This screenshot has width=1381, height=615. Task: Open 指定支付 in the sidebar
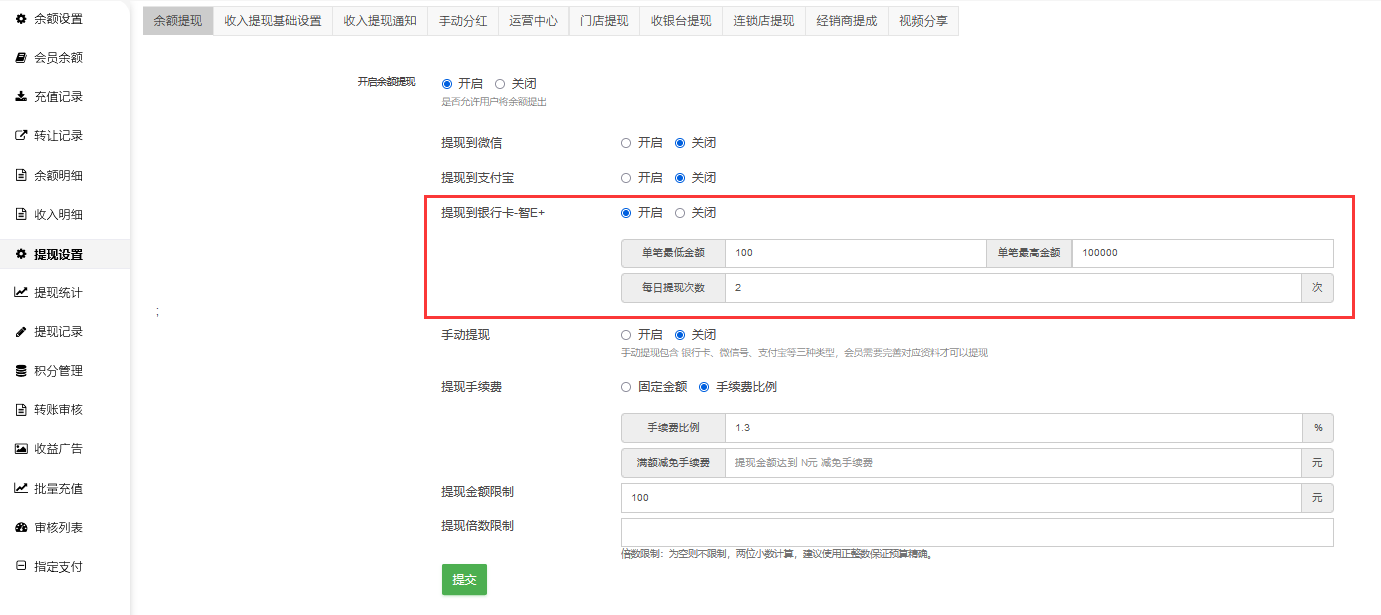[x=58, y=567]
